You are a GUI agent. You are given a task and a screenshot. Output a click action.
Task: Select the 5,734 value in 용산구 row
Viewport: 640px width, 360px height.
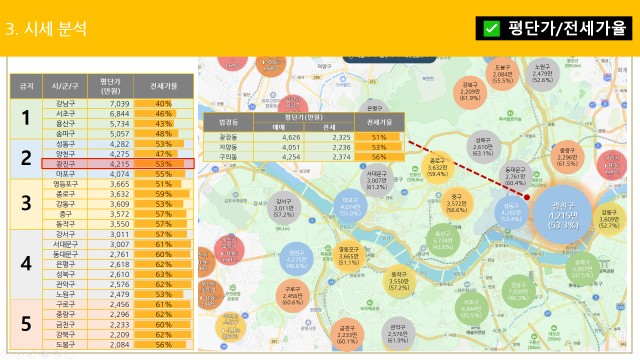tap(119, 124)
